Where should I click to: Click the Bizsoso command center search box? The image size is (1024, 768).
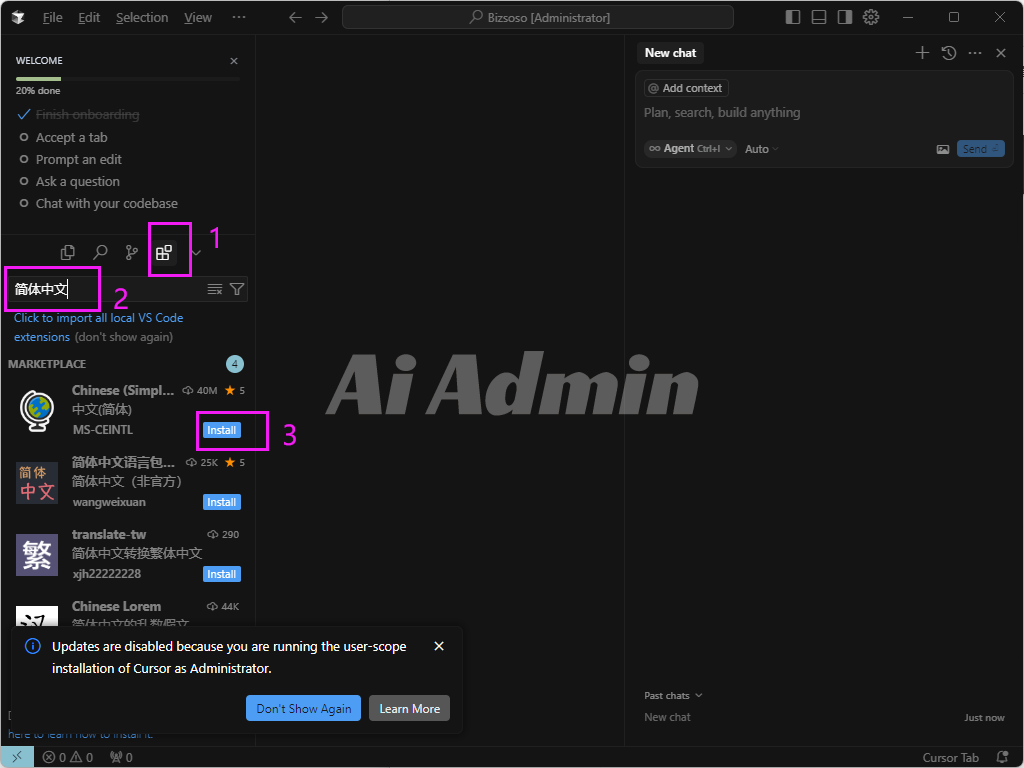point(537,18)
